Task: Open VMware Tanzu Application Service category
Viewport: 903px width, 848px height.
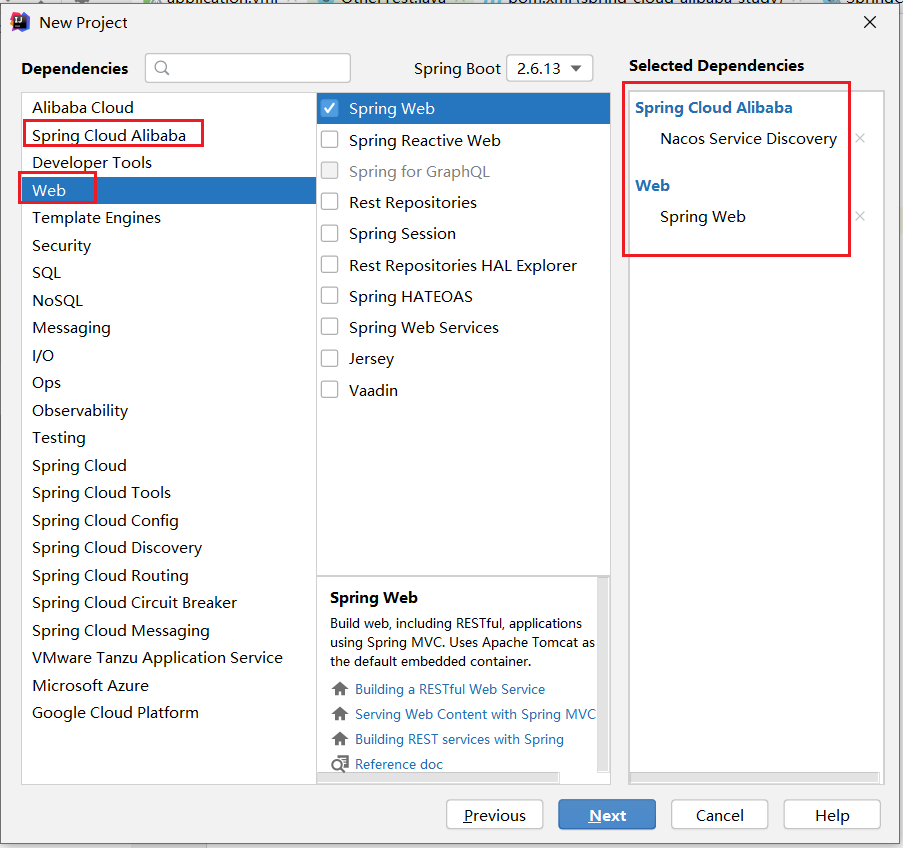Action: 169,658
